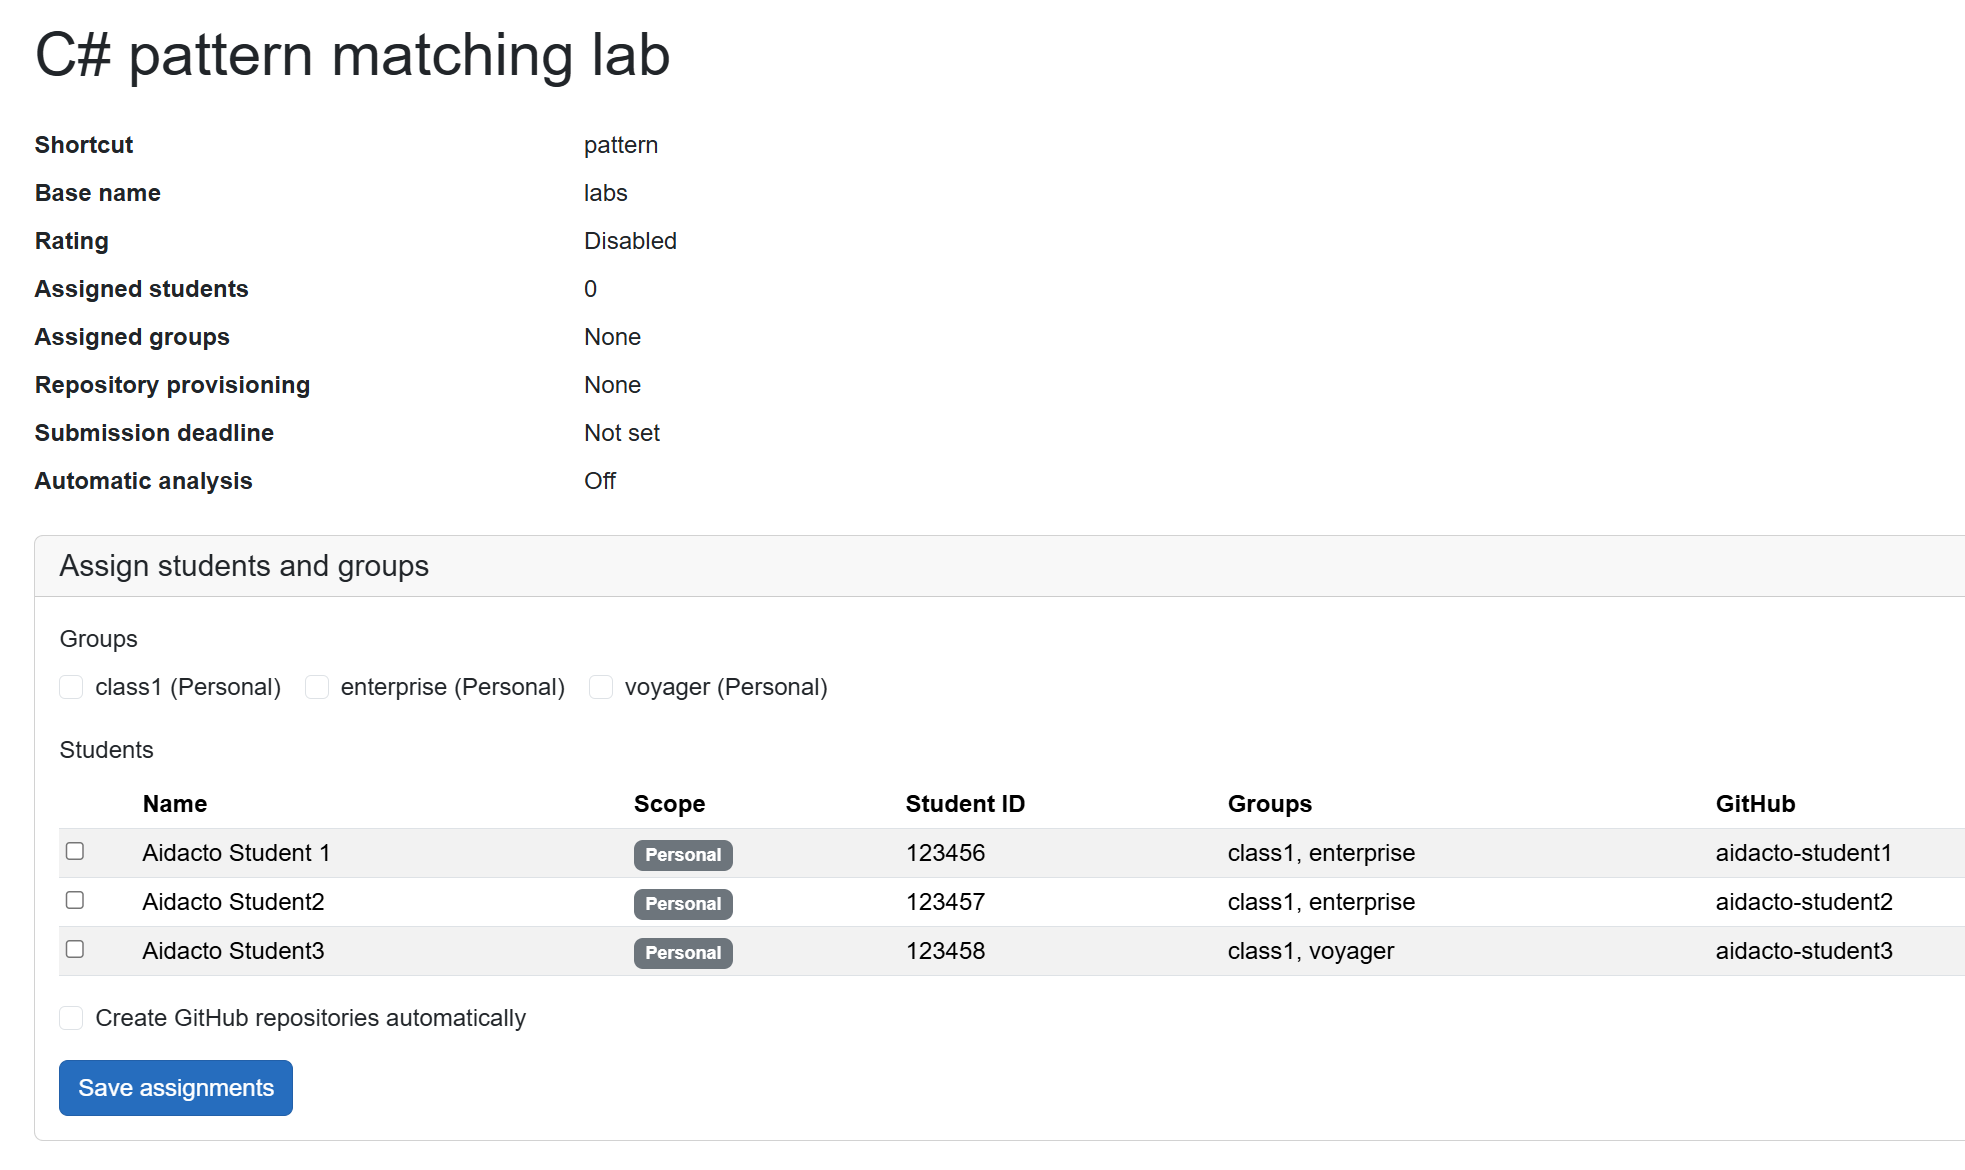
Task: Click the rating value 'Disabled'
Action: (x=630, y=241)
